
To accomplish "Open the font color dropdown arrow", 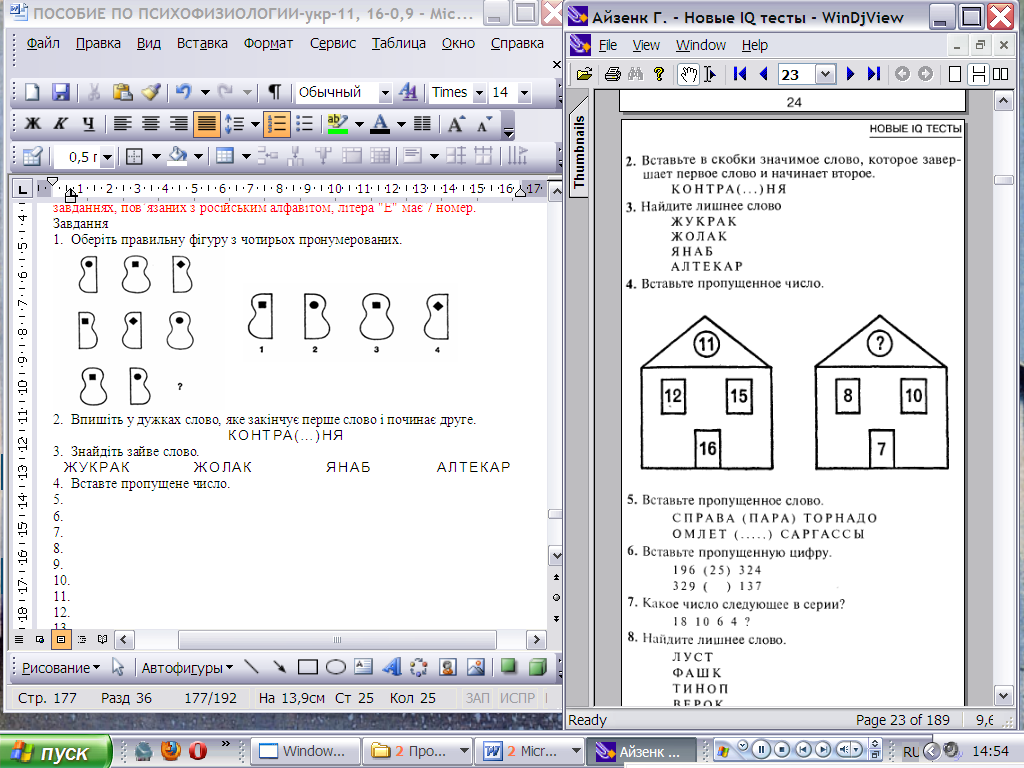I will point(402,123).
